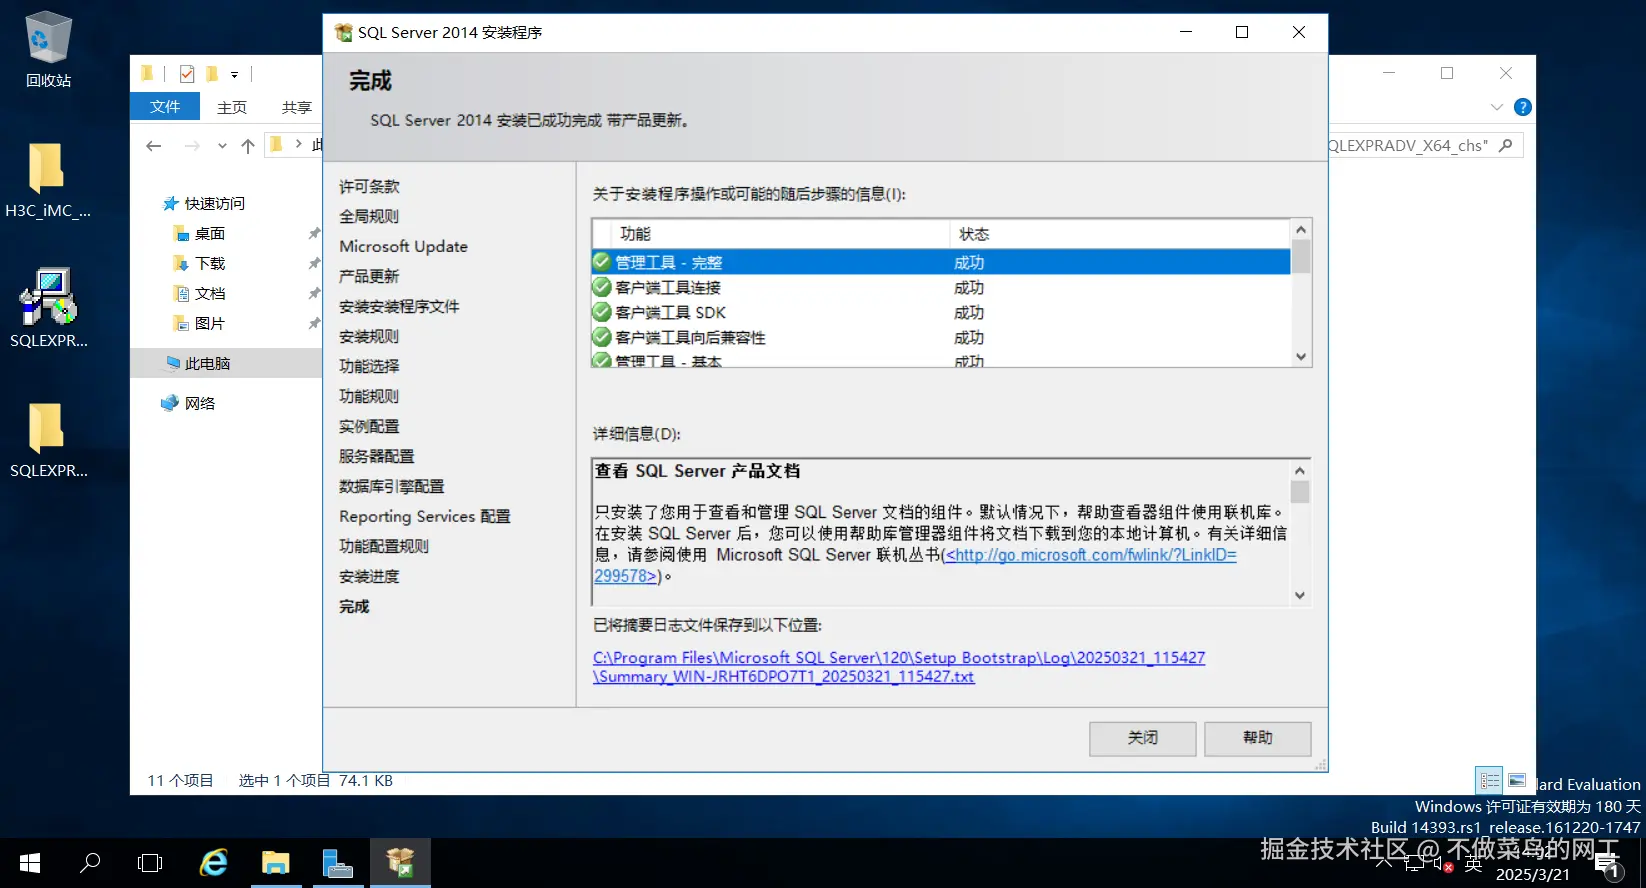Click Explorer back arrow
This screenshot has width=1646, height=888.
click(x=154, y=146)
